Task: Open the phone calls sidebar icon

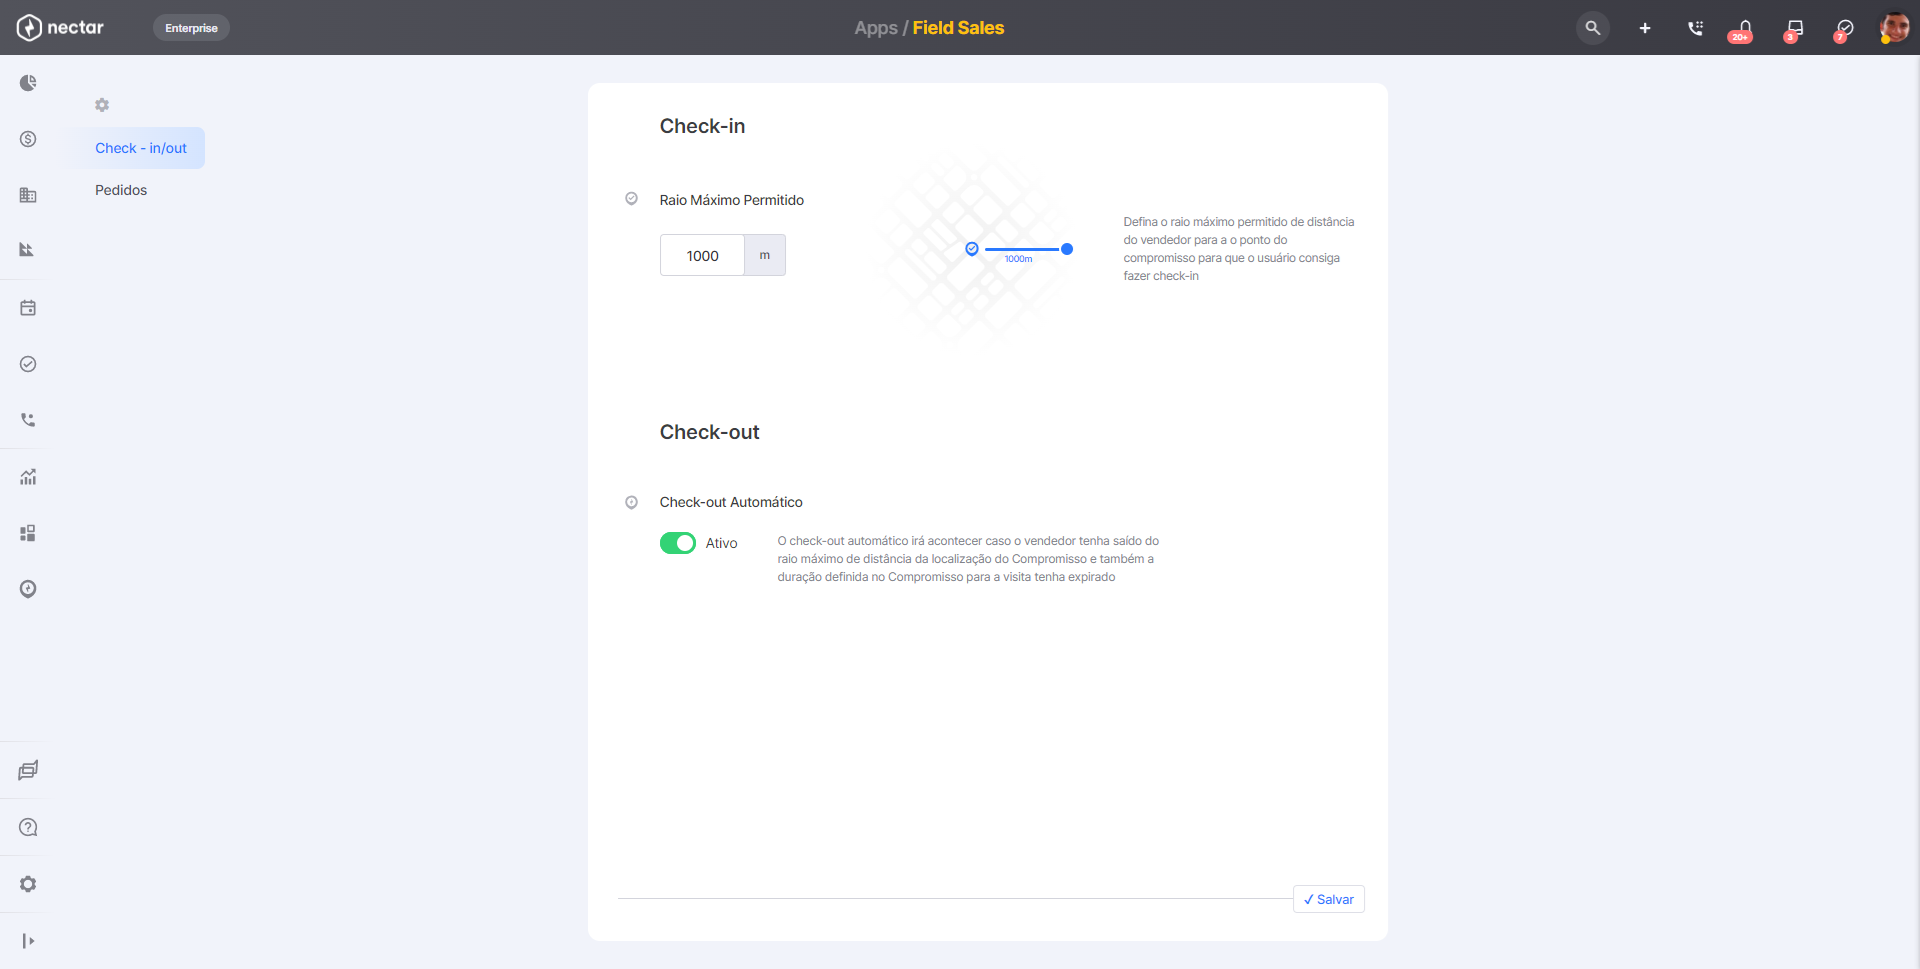Action: pyautogui.click(x=28, y=420)
